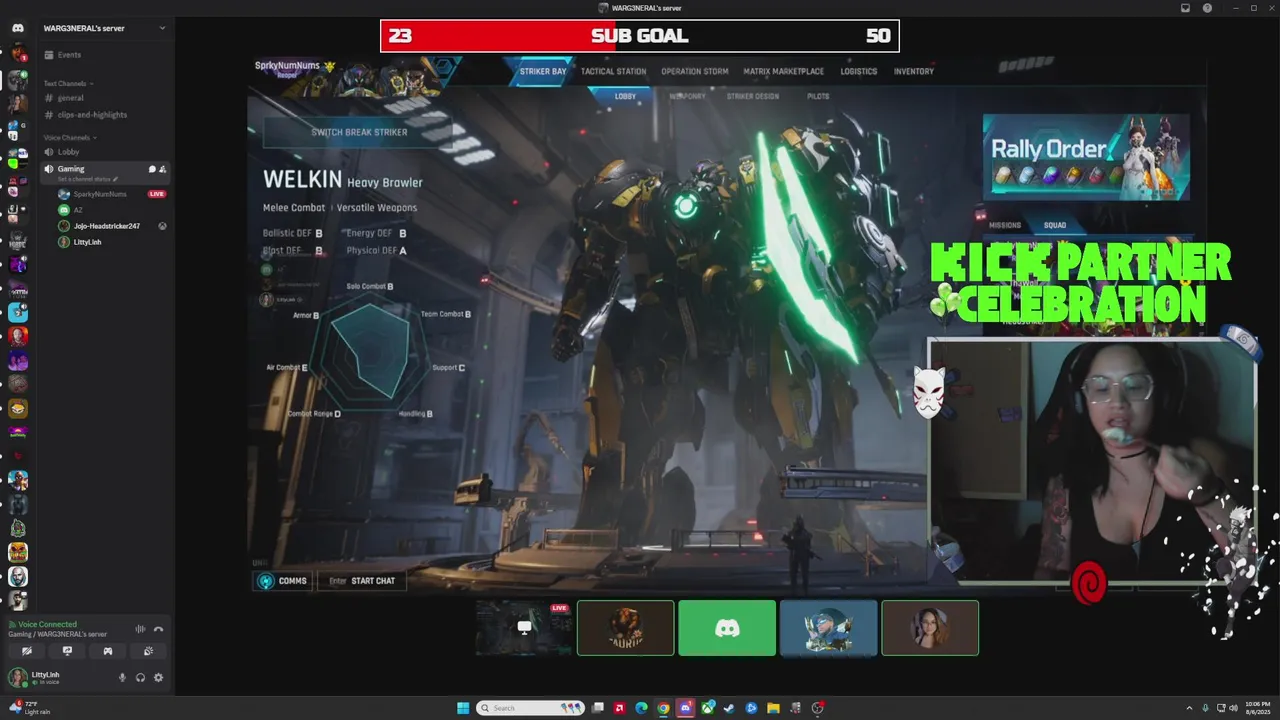1280x720 pixels.
Task: Select the Gaming voice channel
Action: point(104,172)
